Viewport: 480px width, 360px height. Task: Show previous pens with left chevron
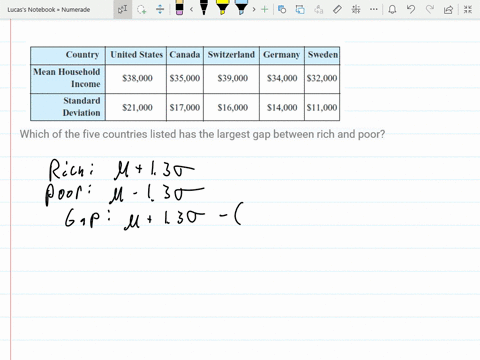click(x=191, y=9)
